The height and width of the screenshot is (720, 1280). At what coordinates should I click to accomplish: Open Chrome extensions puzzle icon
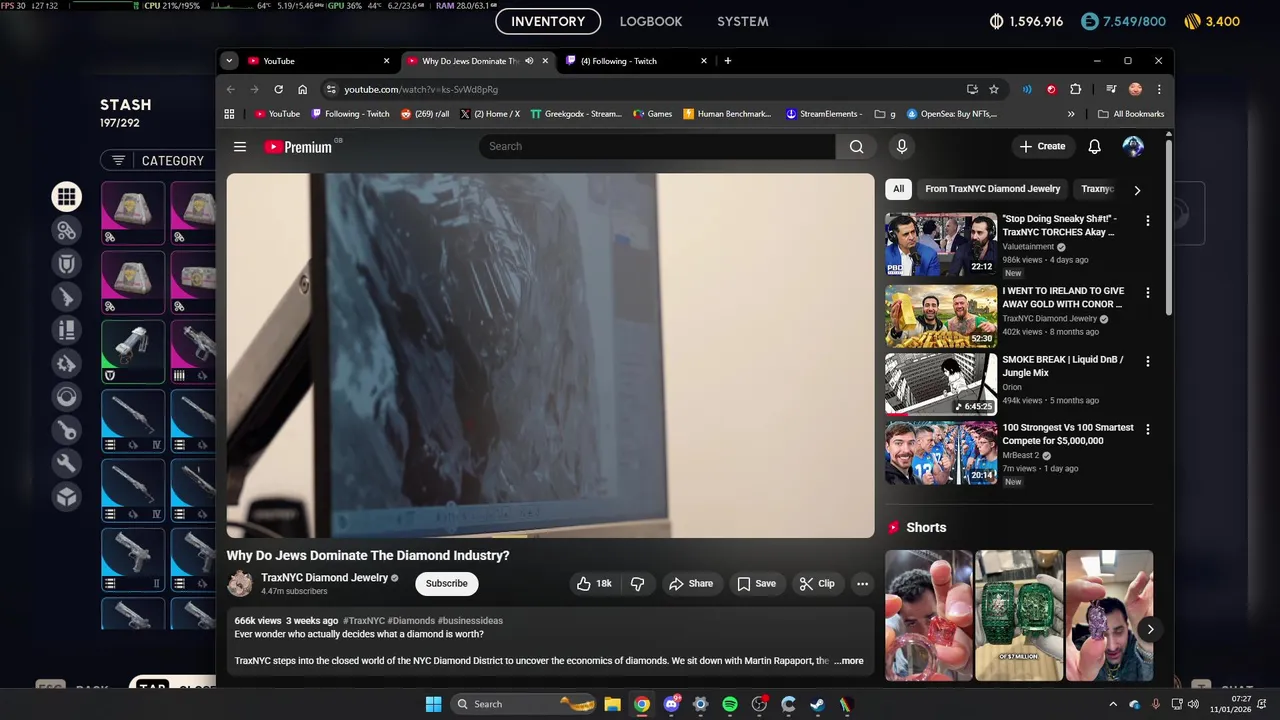tap(1076, 89)
